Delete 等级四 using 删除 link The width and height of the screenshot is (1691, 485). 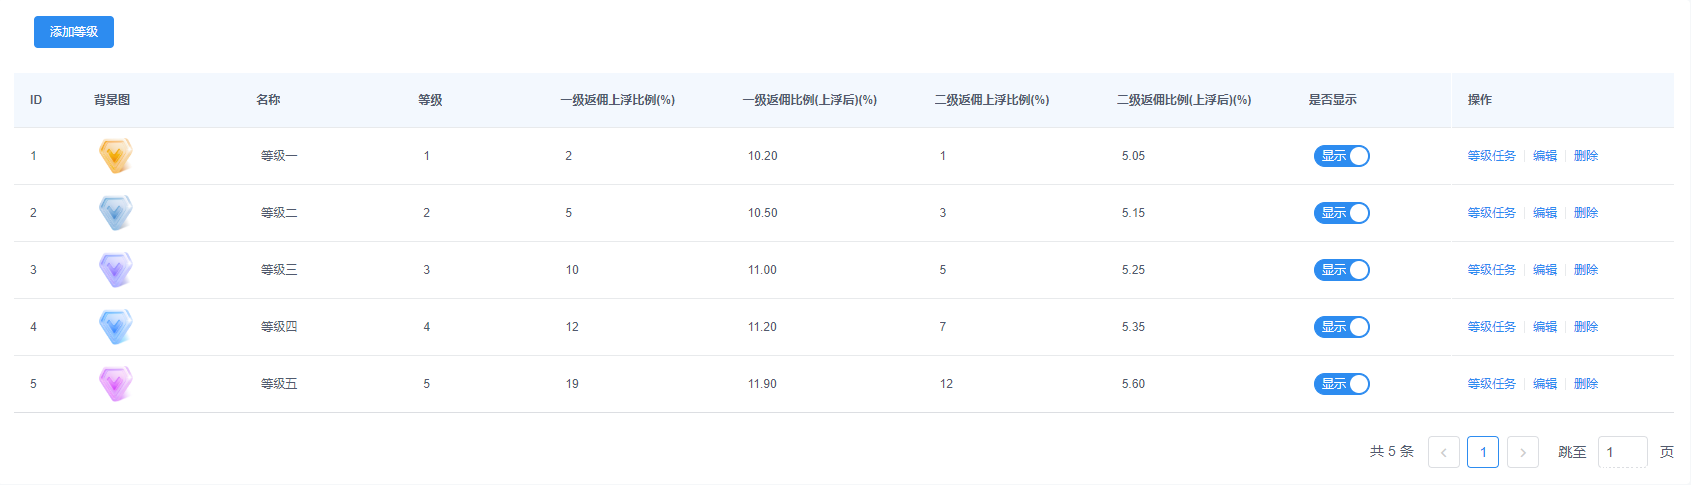pyautogui.click(x=1585, y=327)
